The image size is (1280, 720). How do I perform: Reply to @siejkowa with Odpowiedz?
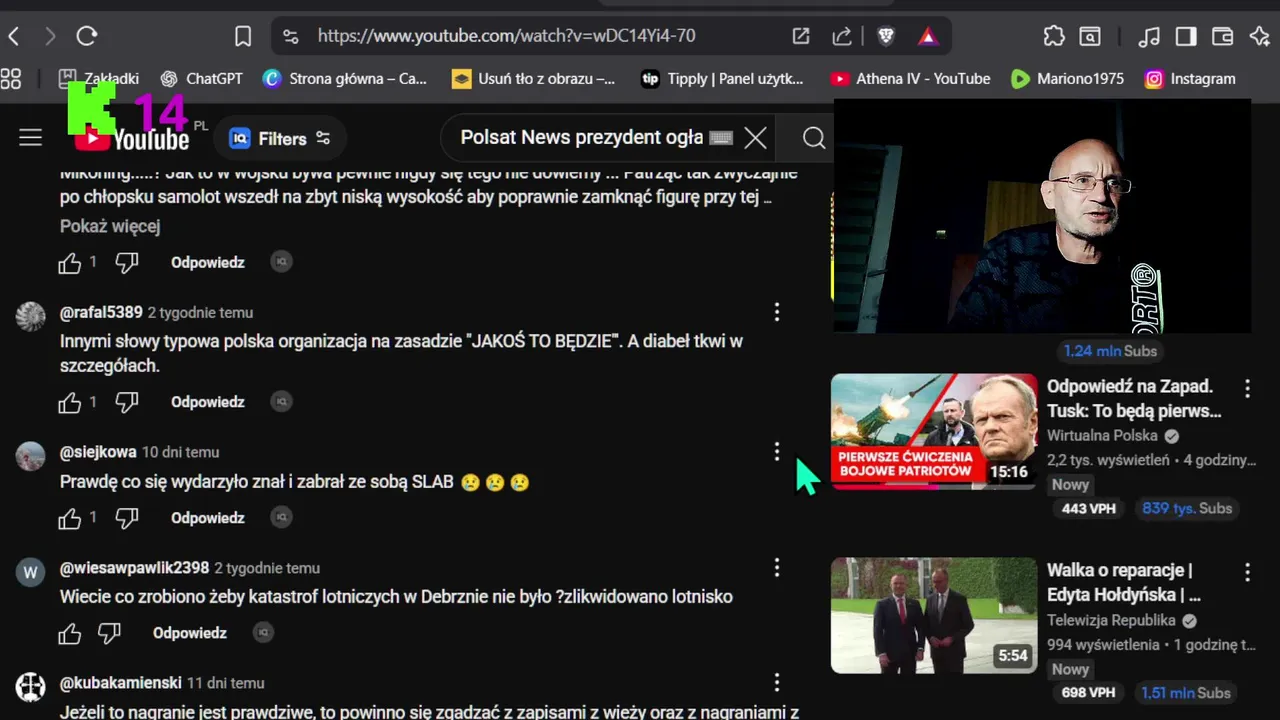[208, 518]
